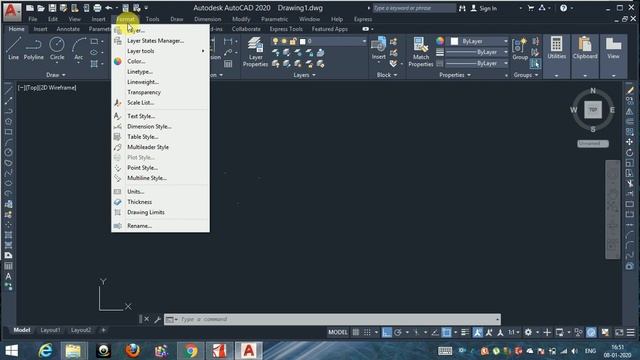Choose Drawing Limits menu entry

pos(146,212)
